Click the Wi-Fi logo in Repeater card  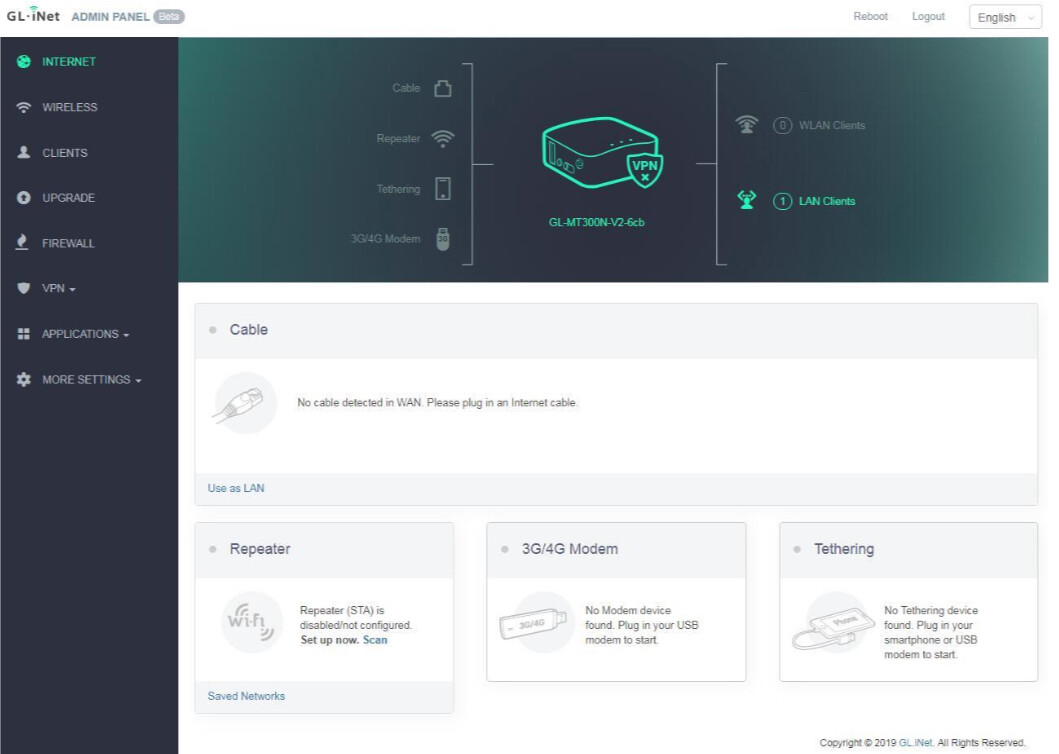251,622
